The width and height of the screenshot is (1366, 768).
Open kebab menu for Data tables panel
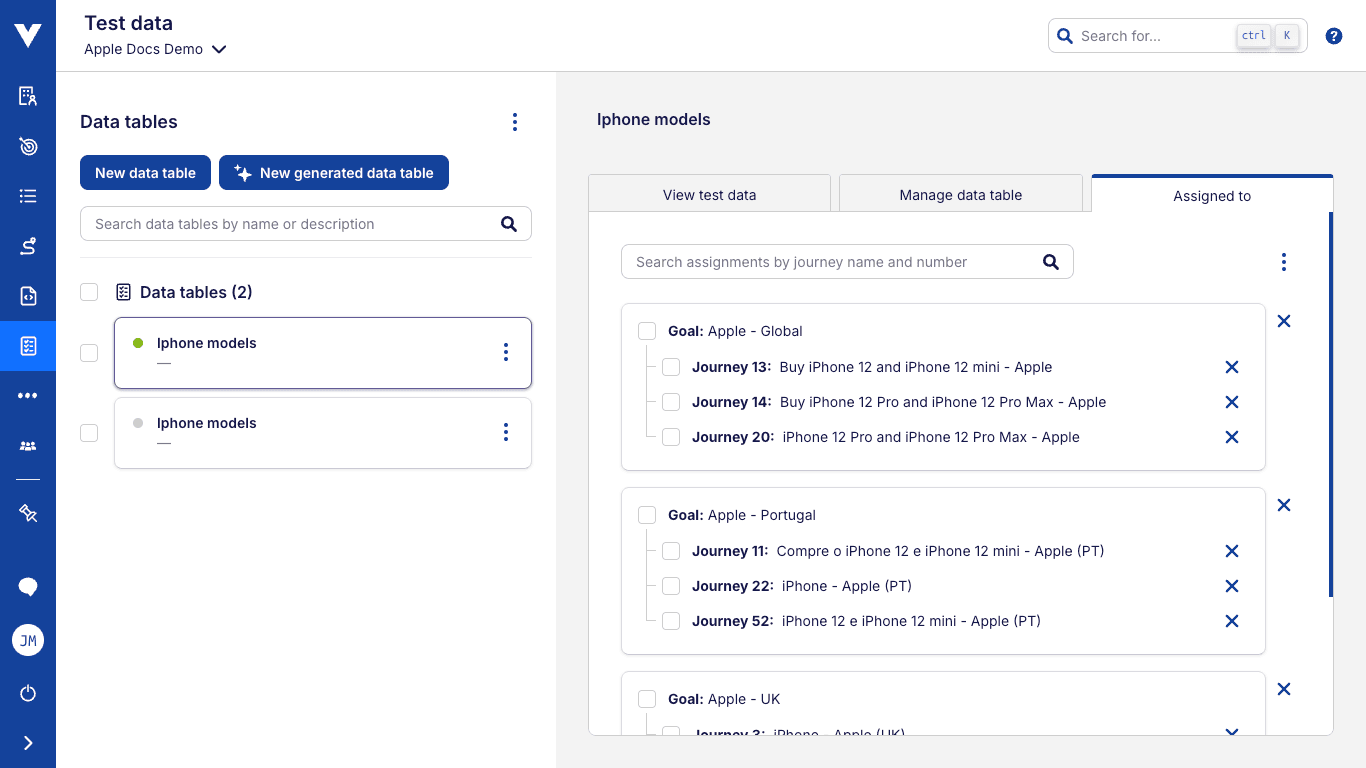tap(514, 122)
